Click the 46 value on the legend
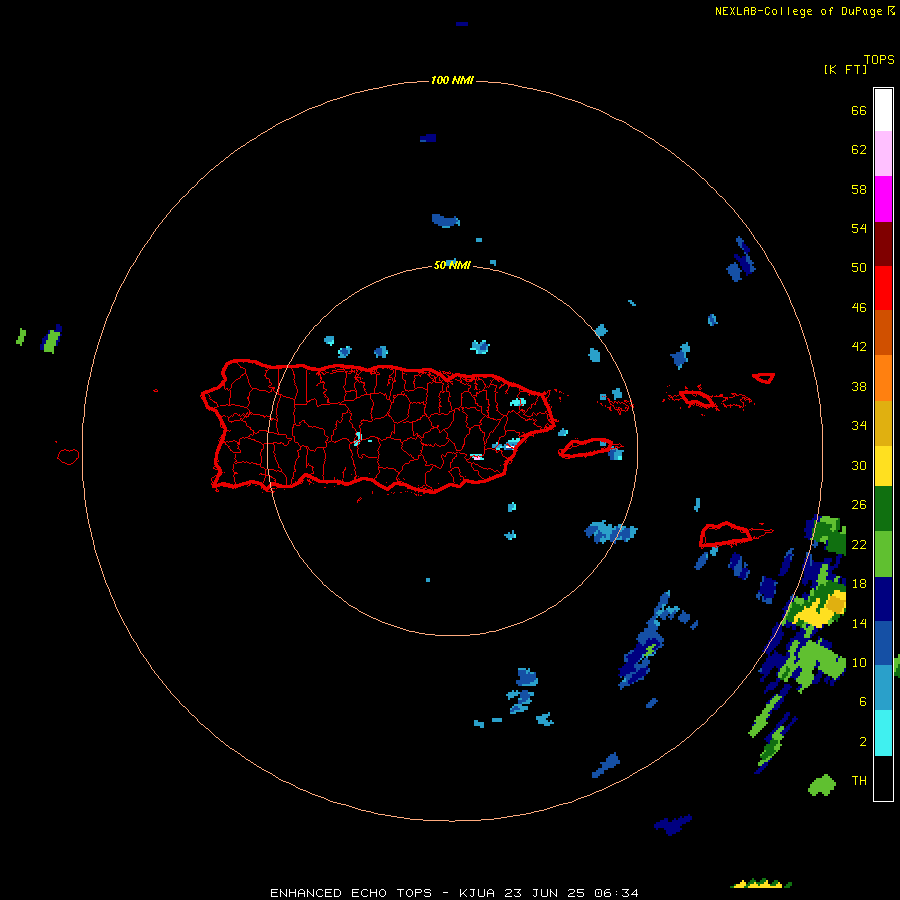This screenshot has height=900, width=900. pos(859,308)
